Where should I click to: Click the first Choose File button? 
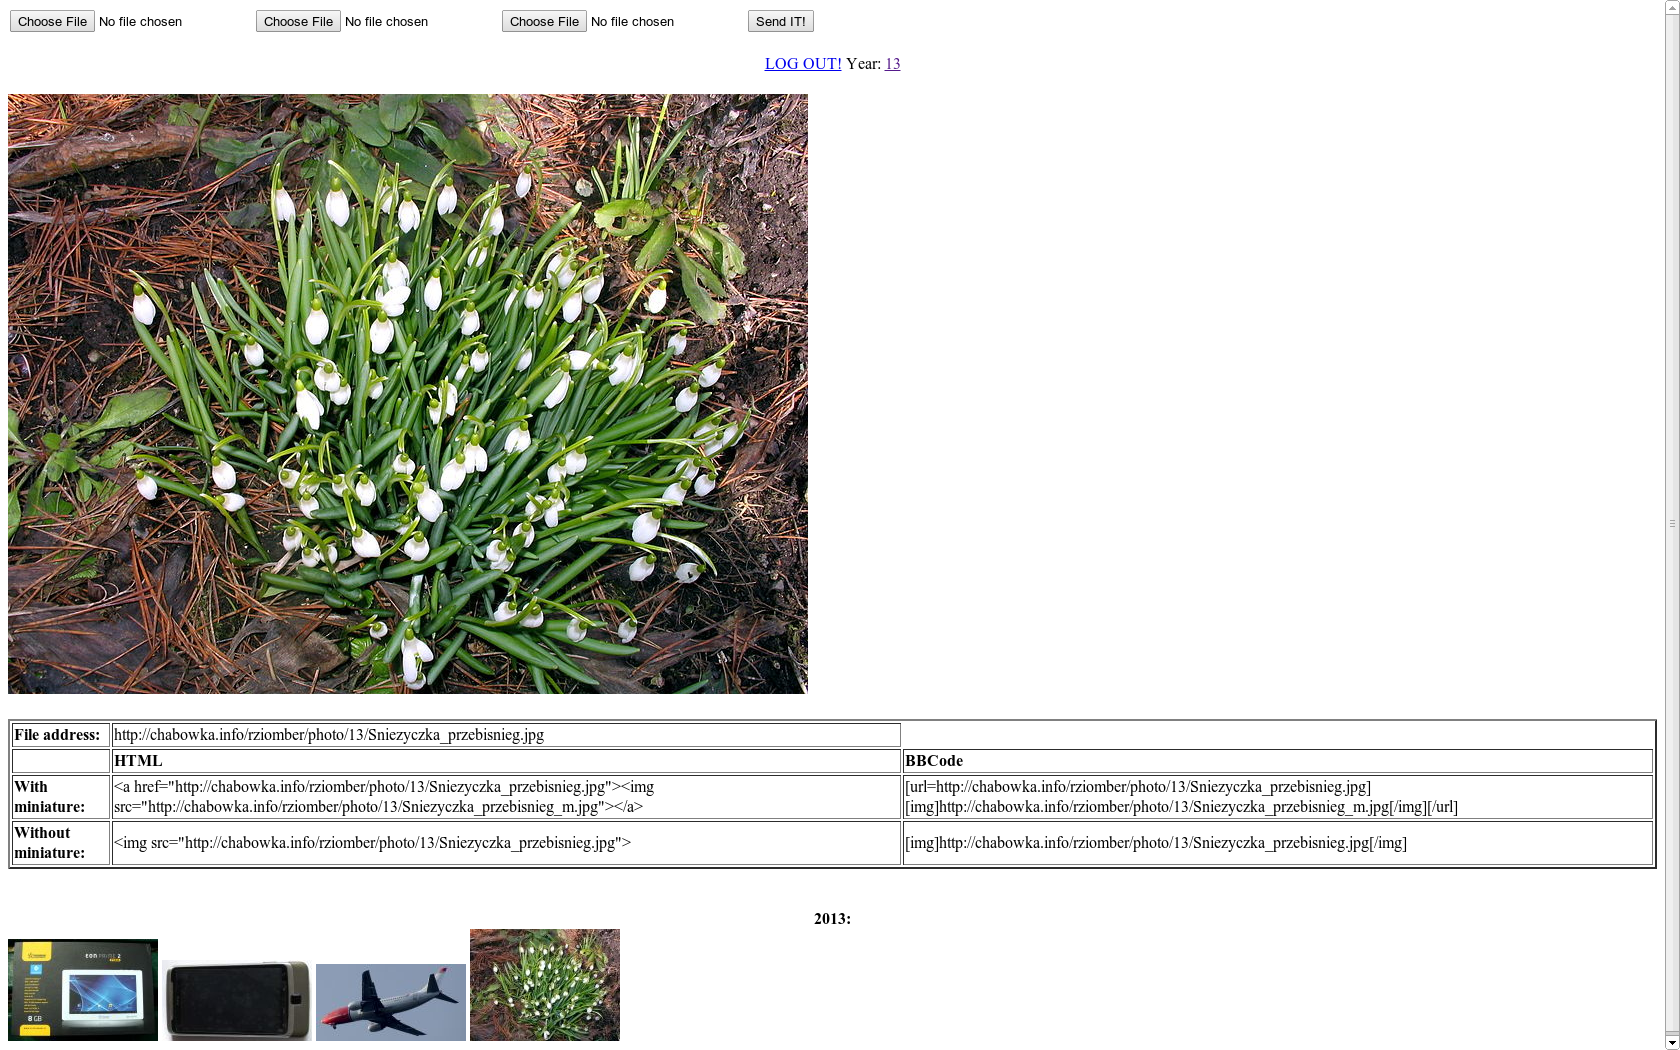(x=51, y=20)
